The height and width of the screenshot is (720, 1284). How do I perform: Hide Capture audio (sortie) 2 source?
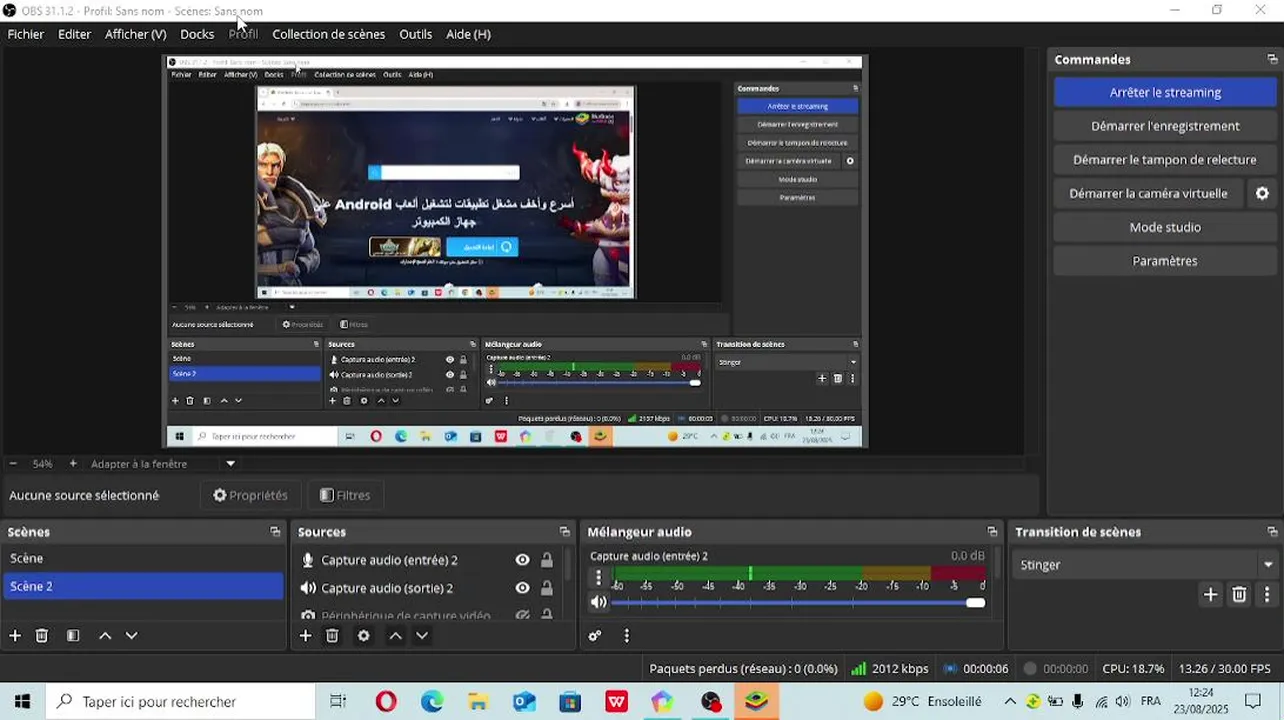click(522, 588)
